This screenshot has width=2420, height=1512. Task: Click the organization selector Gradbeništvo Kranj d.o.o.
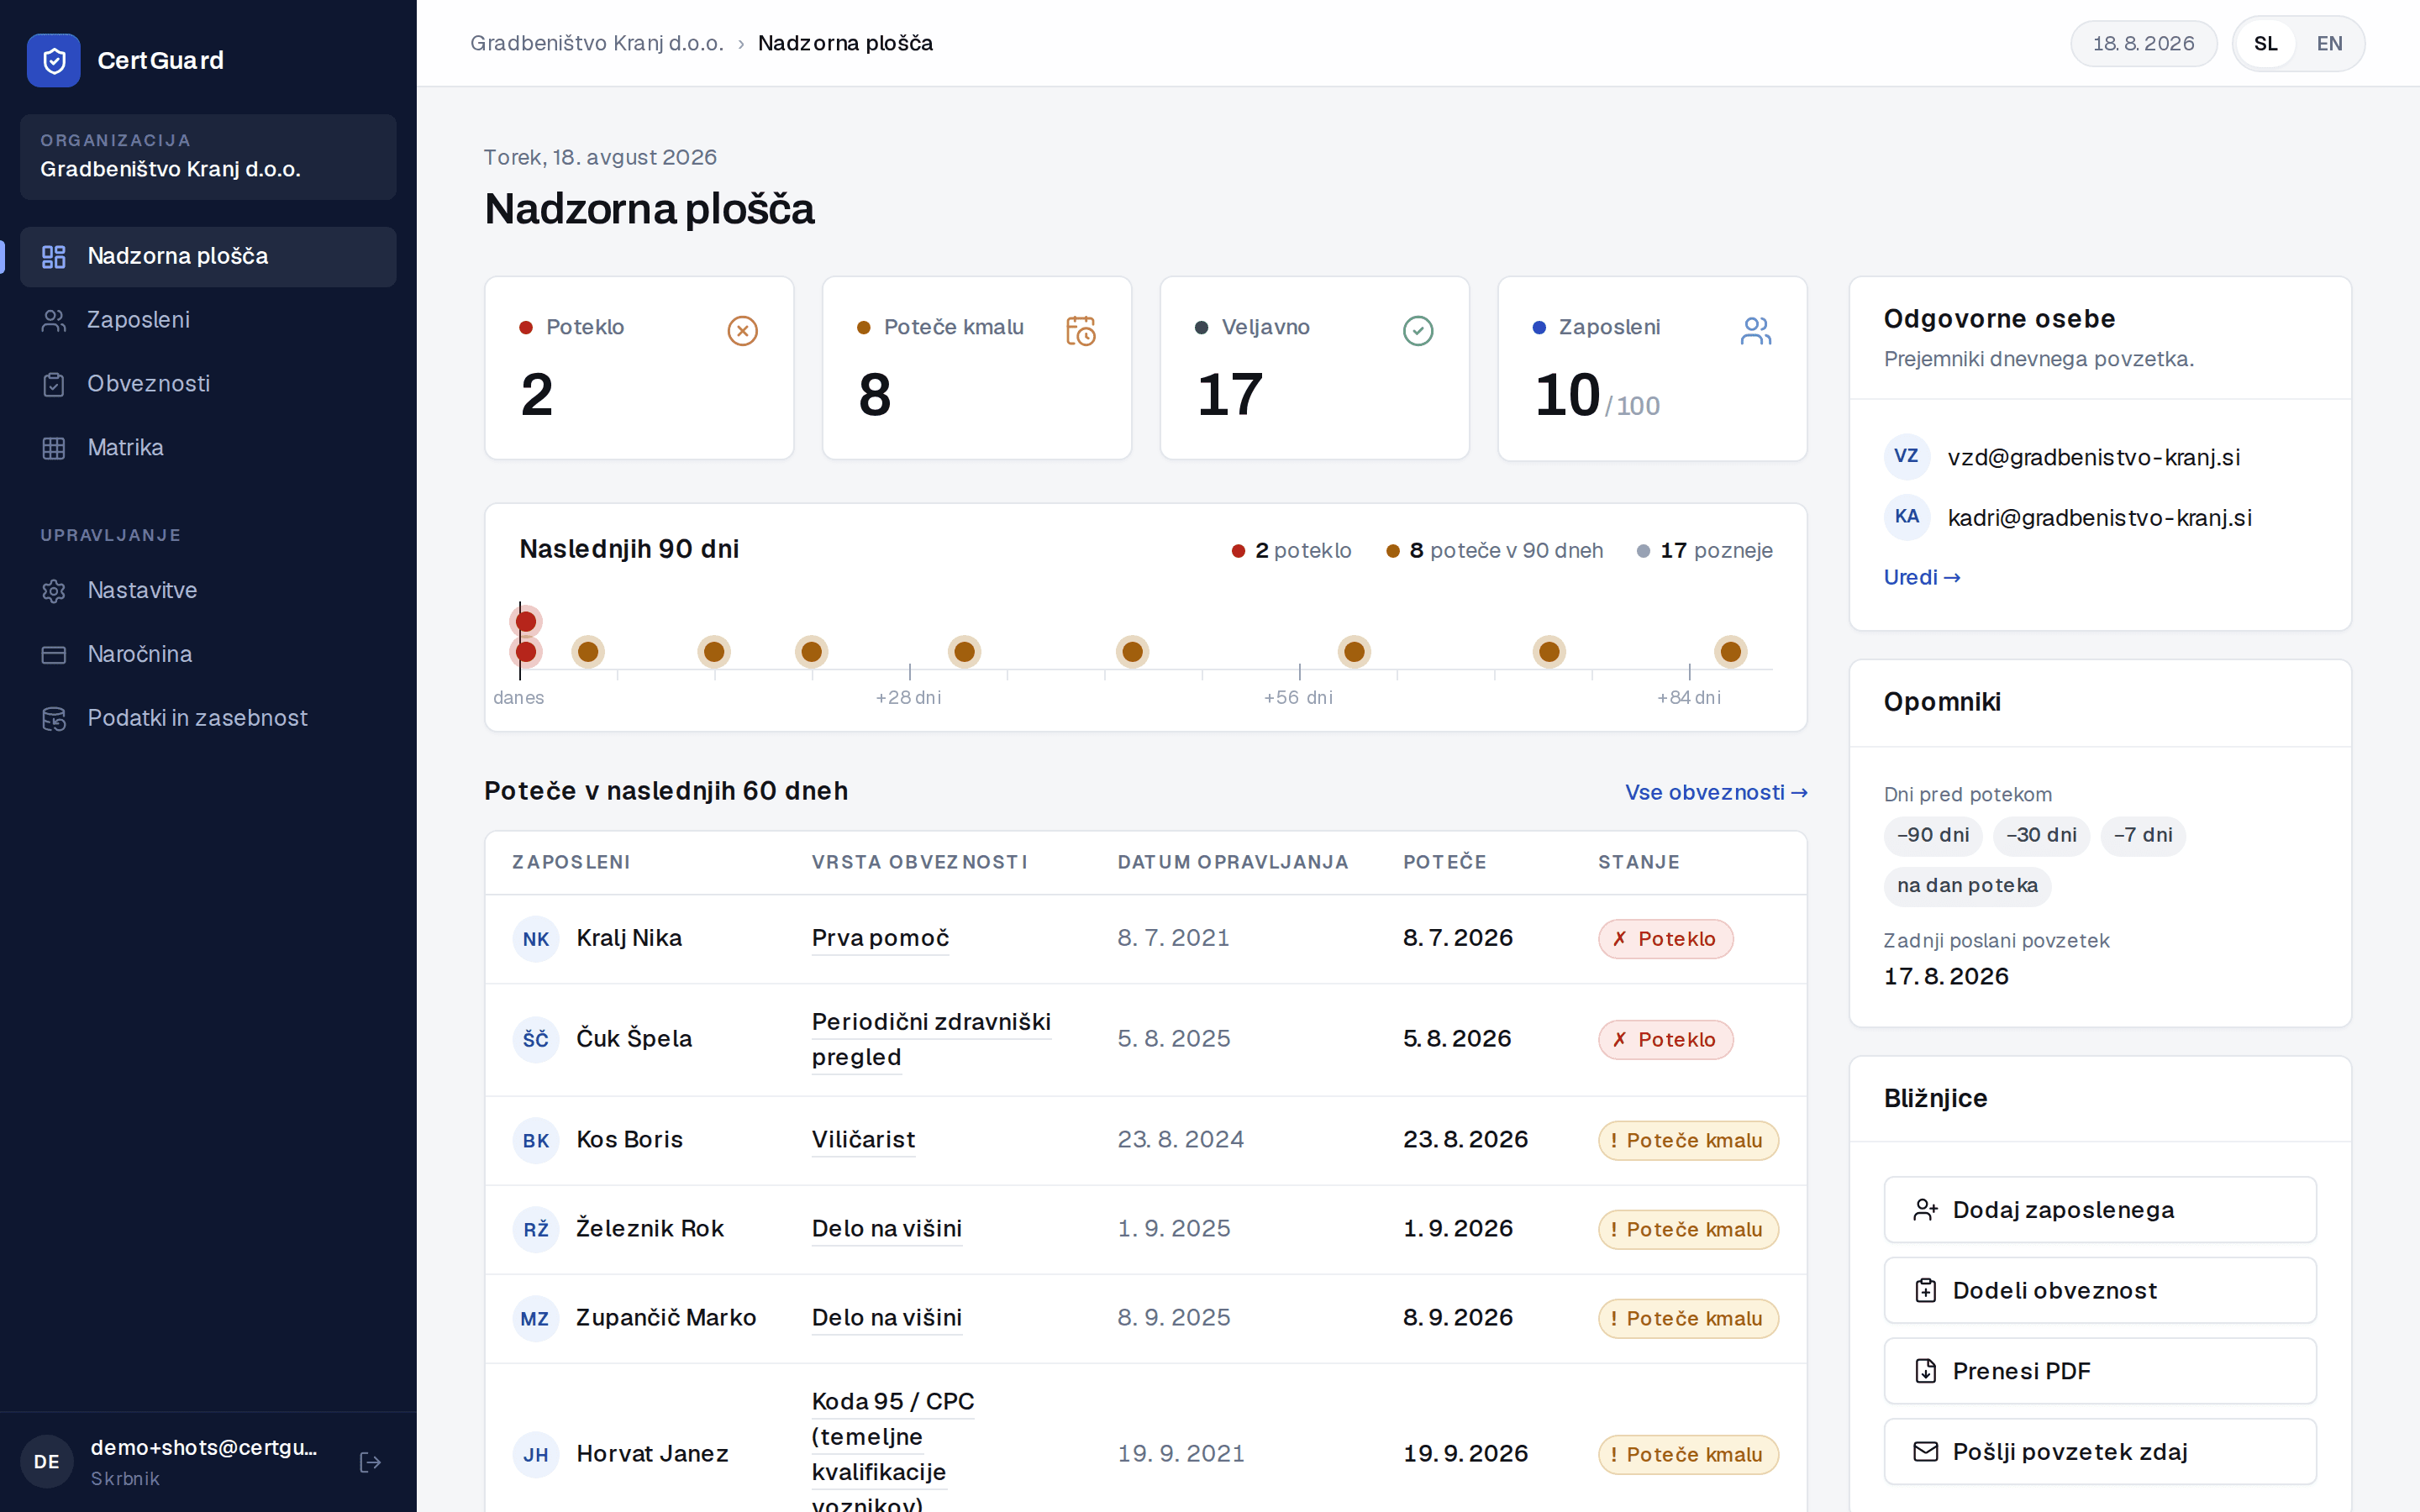click(x=208, y=157)
